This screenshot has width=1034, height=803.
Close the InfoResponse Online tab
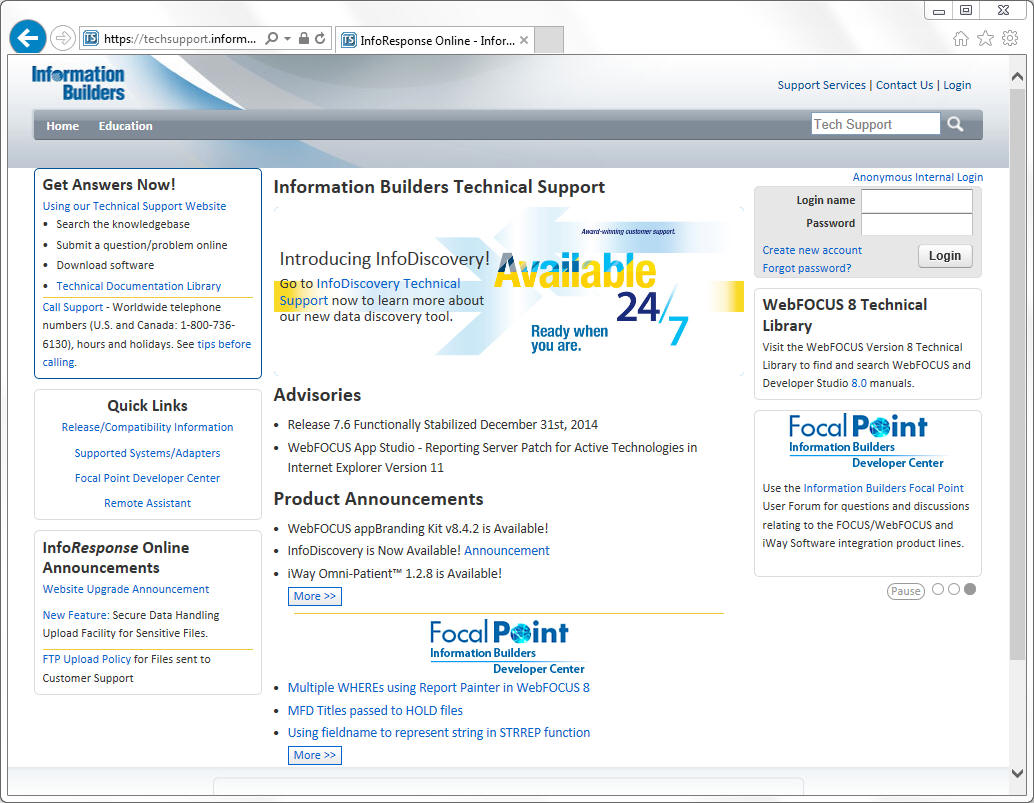(x=524, y=40)
